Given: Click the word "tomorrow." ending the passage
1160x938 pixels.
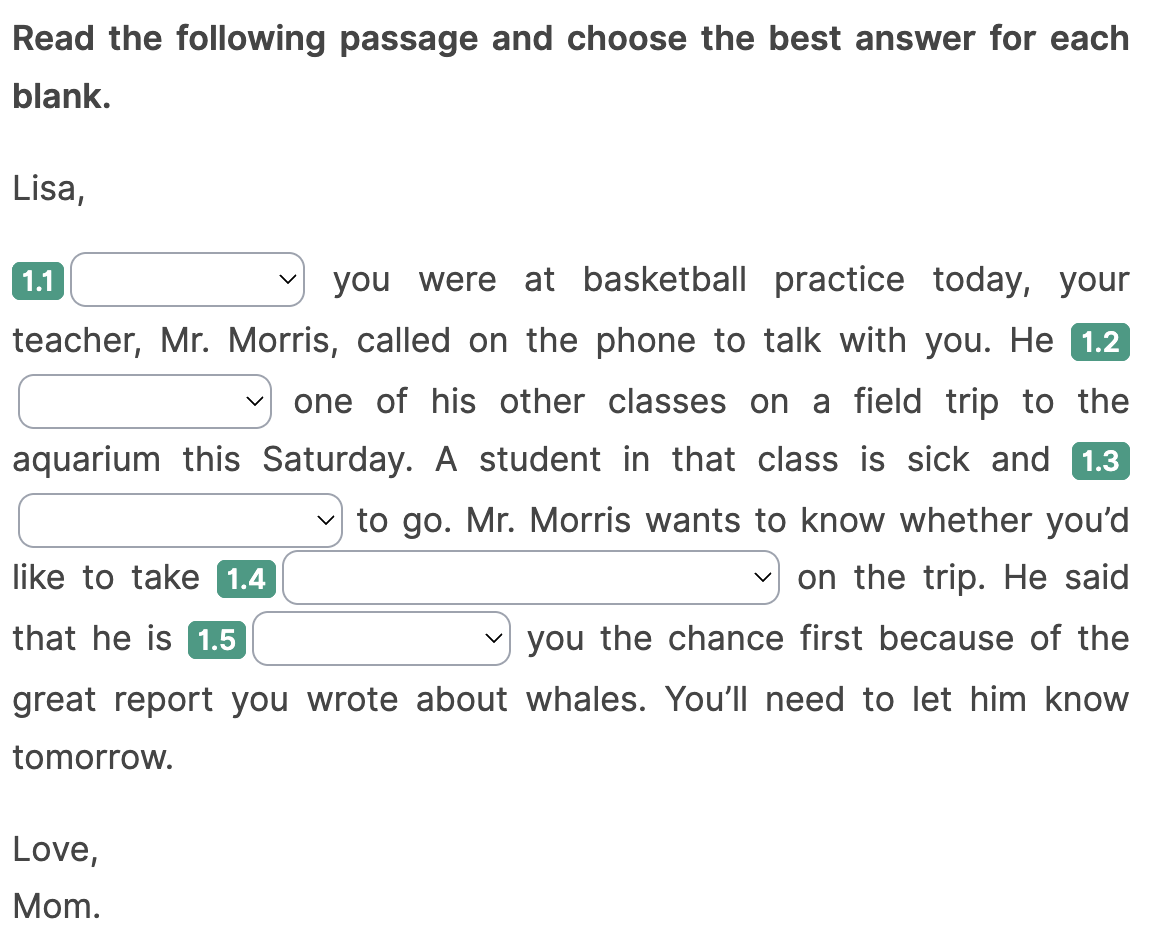Looking at the screenshot, I should (93, 758).
